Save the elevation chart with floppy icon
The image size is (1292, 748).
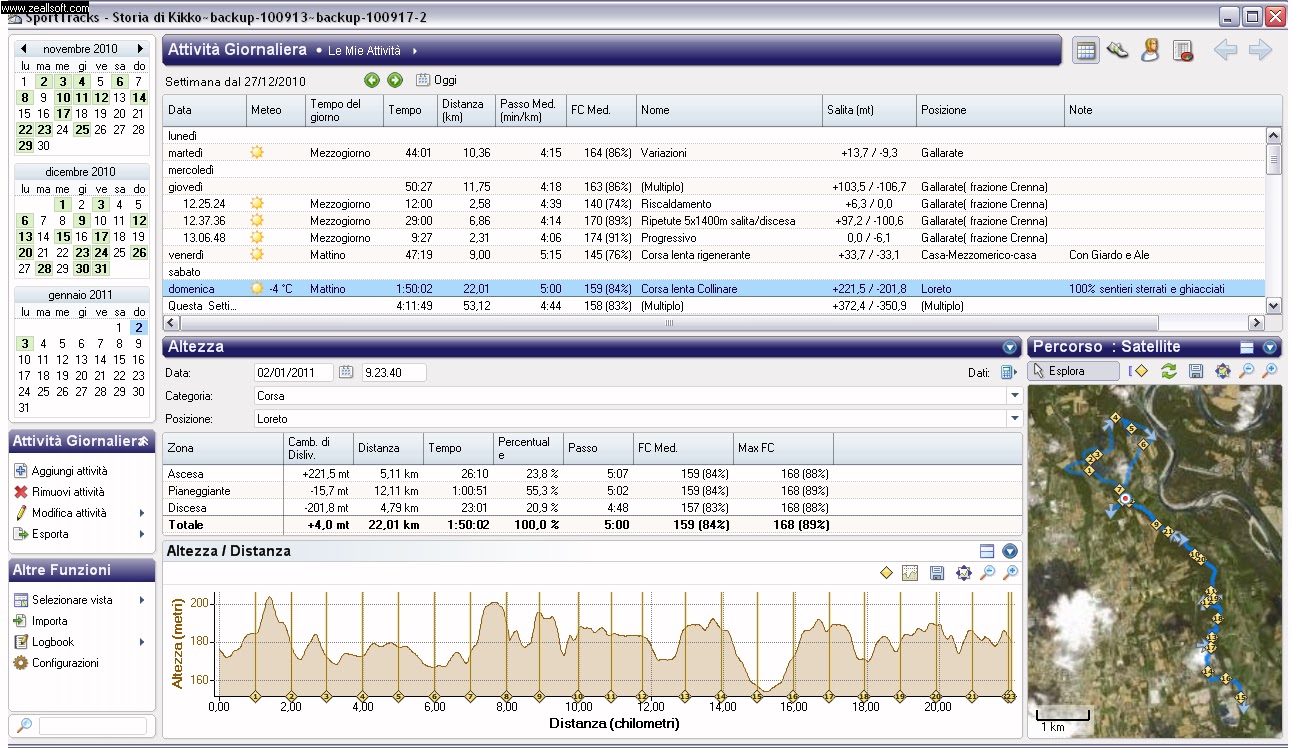pyautogui.click(x=937, y=573)
